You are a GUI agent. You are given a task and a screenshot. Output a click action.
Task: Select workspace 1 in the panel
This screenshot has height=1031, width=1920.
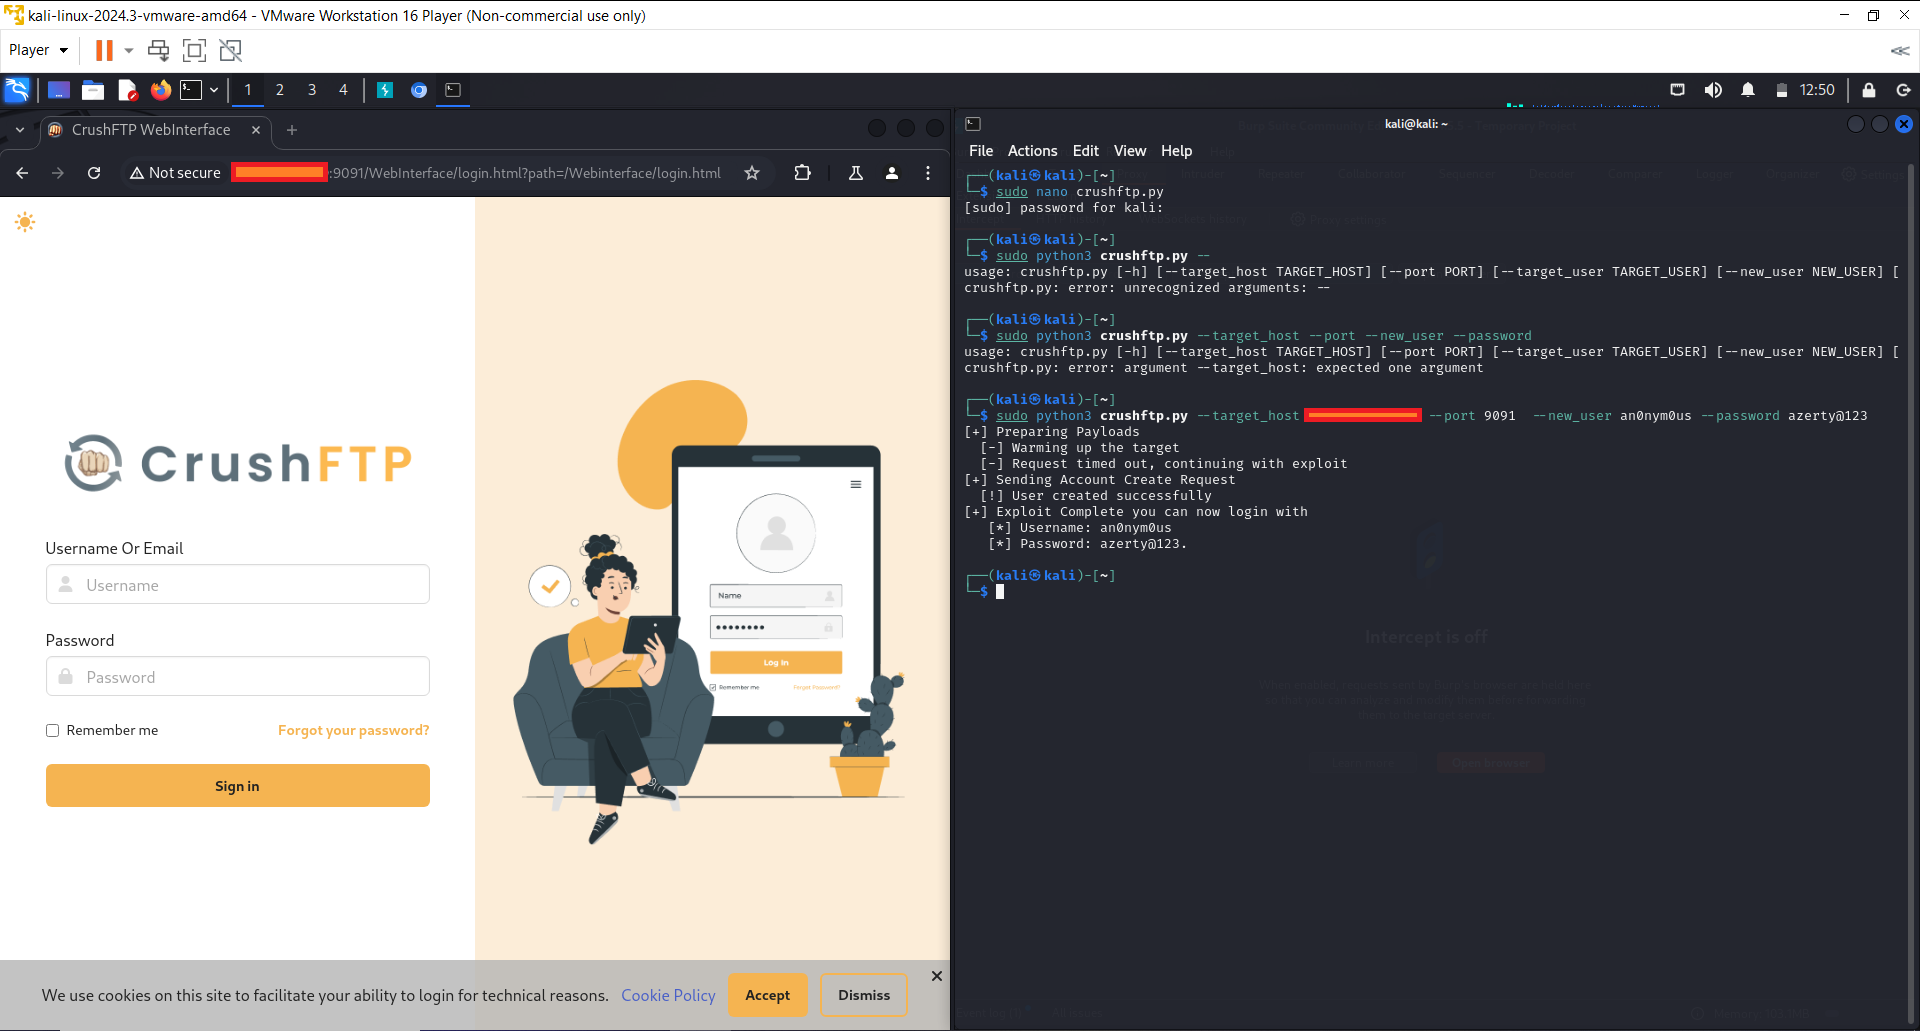pyautogui.click(x=248, y=90)
